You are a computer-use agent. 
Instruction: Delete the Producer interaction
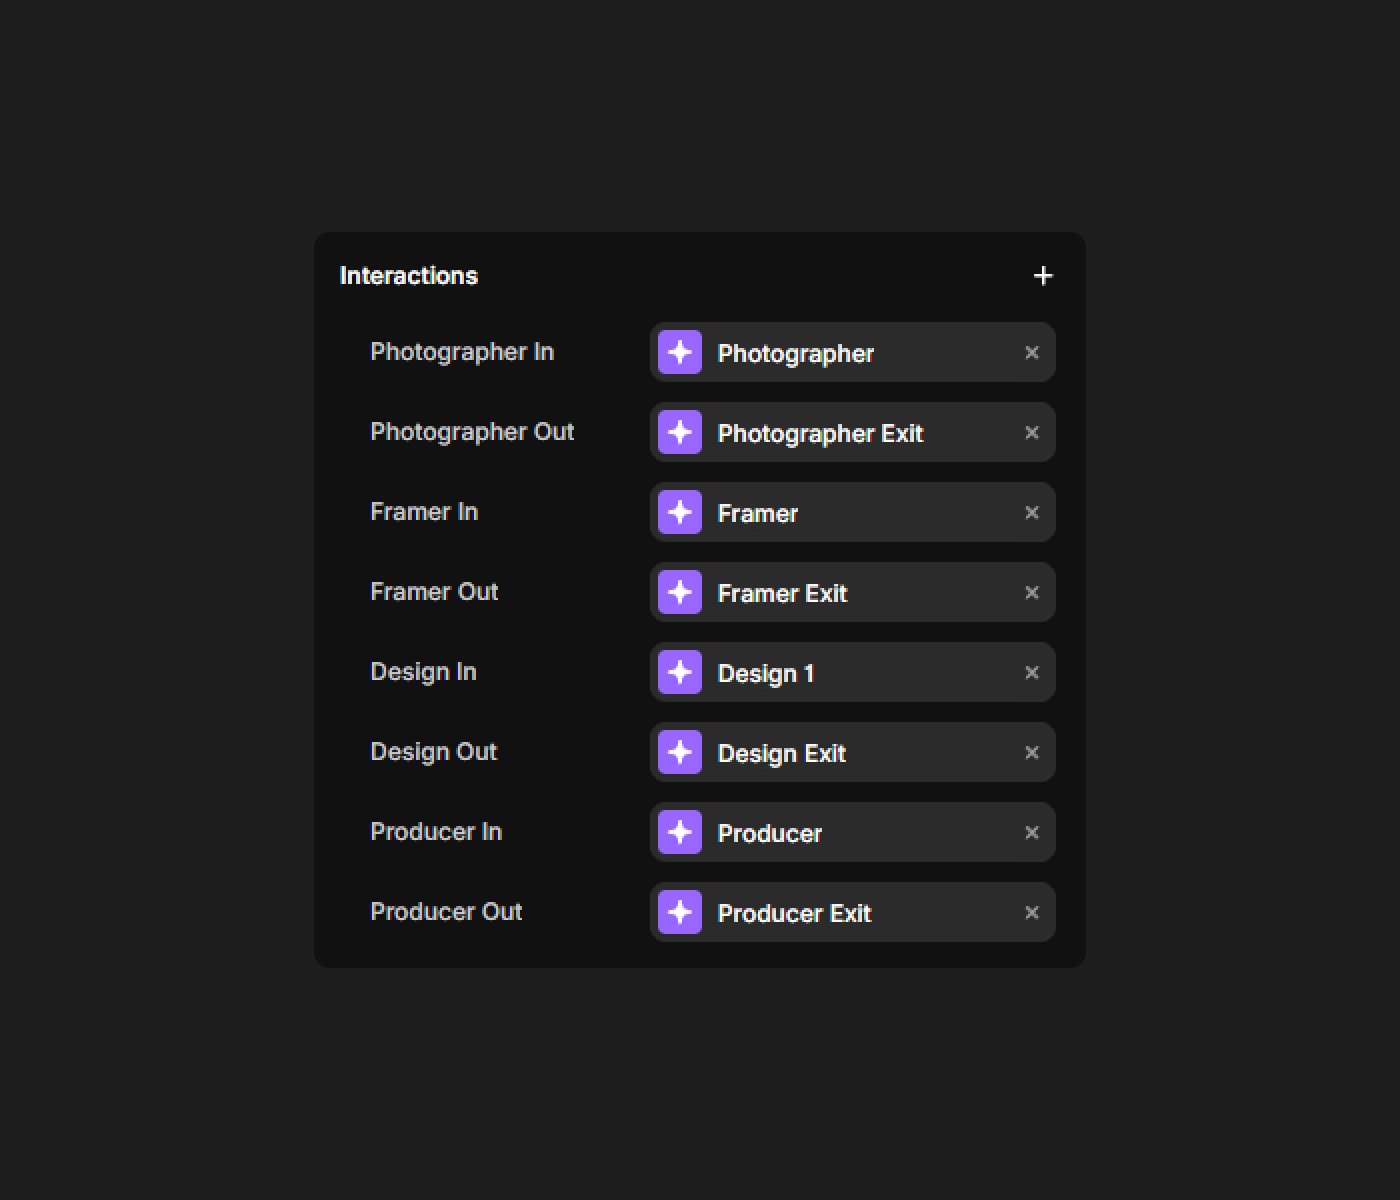click(x=1032, y=832)
